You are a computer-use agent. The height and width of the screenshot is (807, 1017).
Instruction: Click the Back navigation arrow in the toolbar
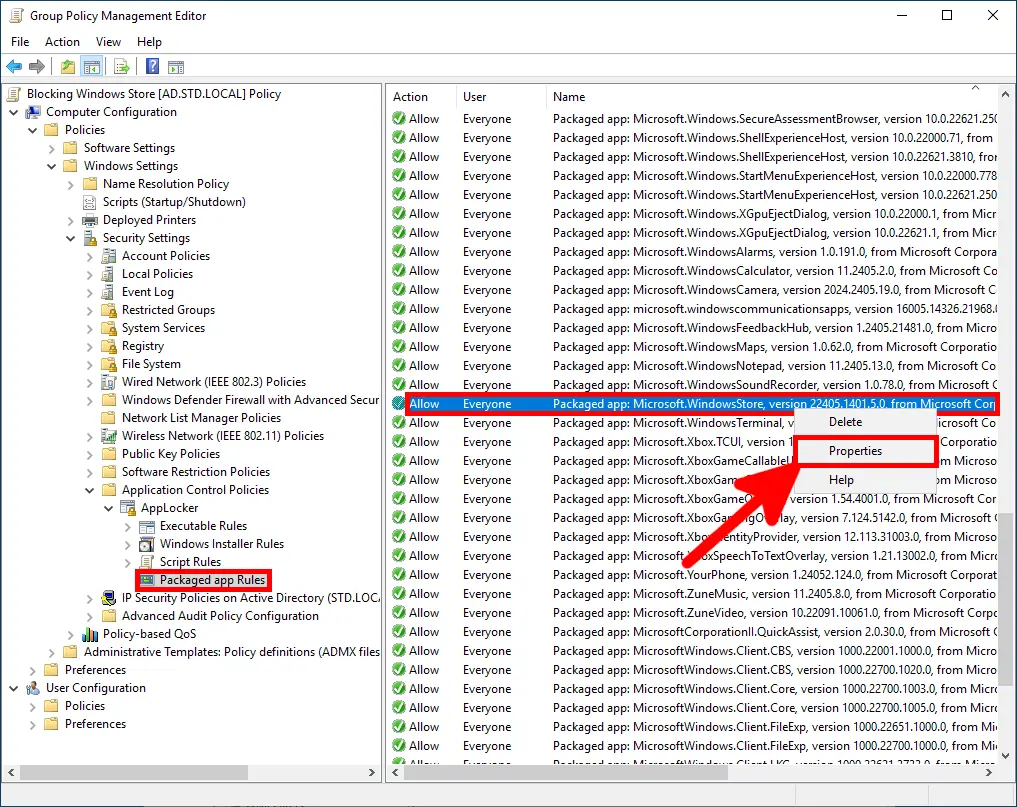14,66
